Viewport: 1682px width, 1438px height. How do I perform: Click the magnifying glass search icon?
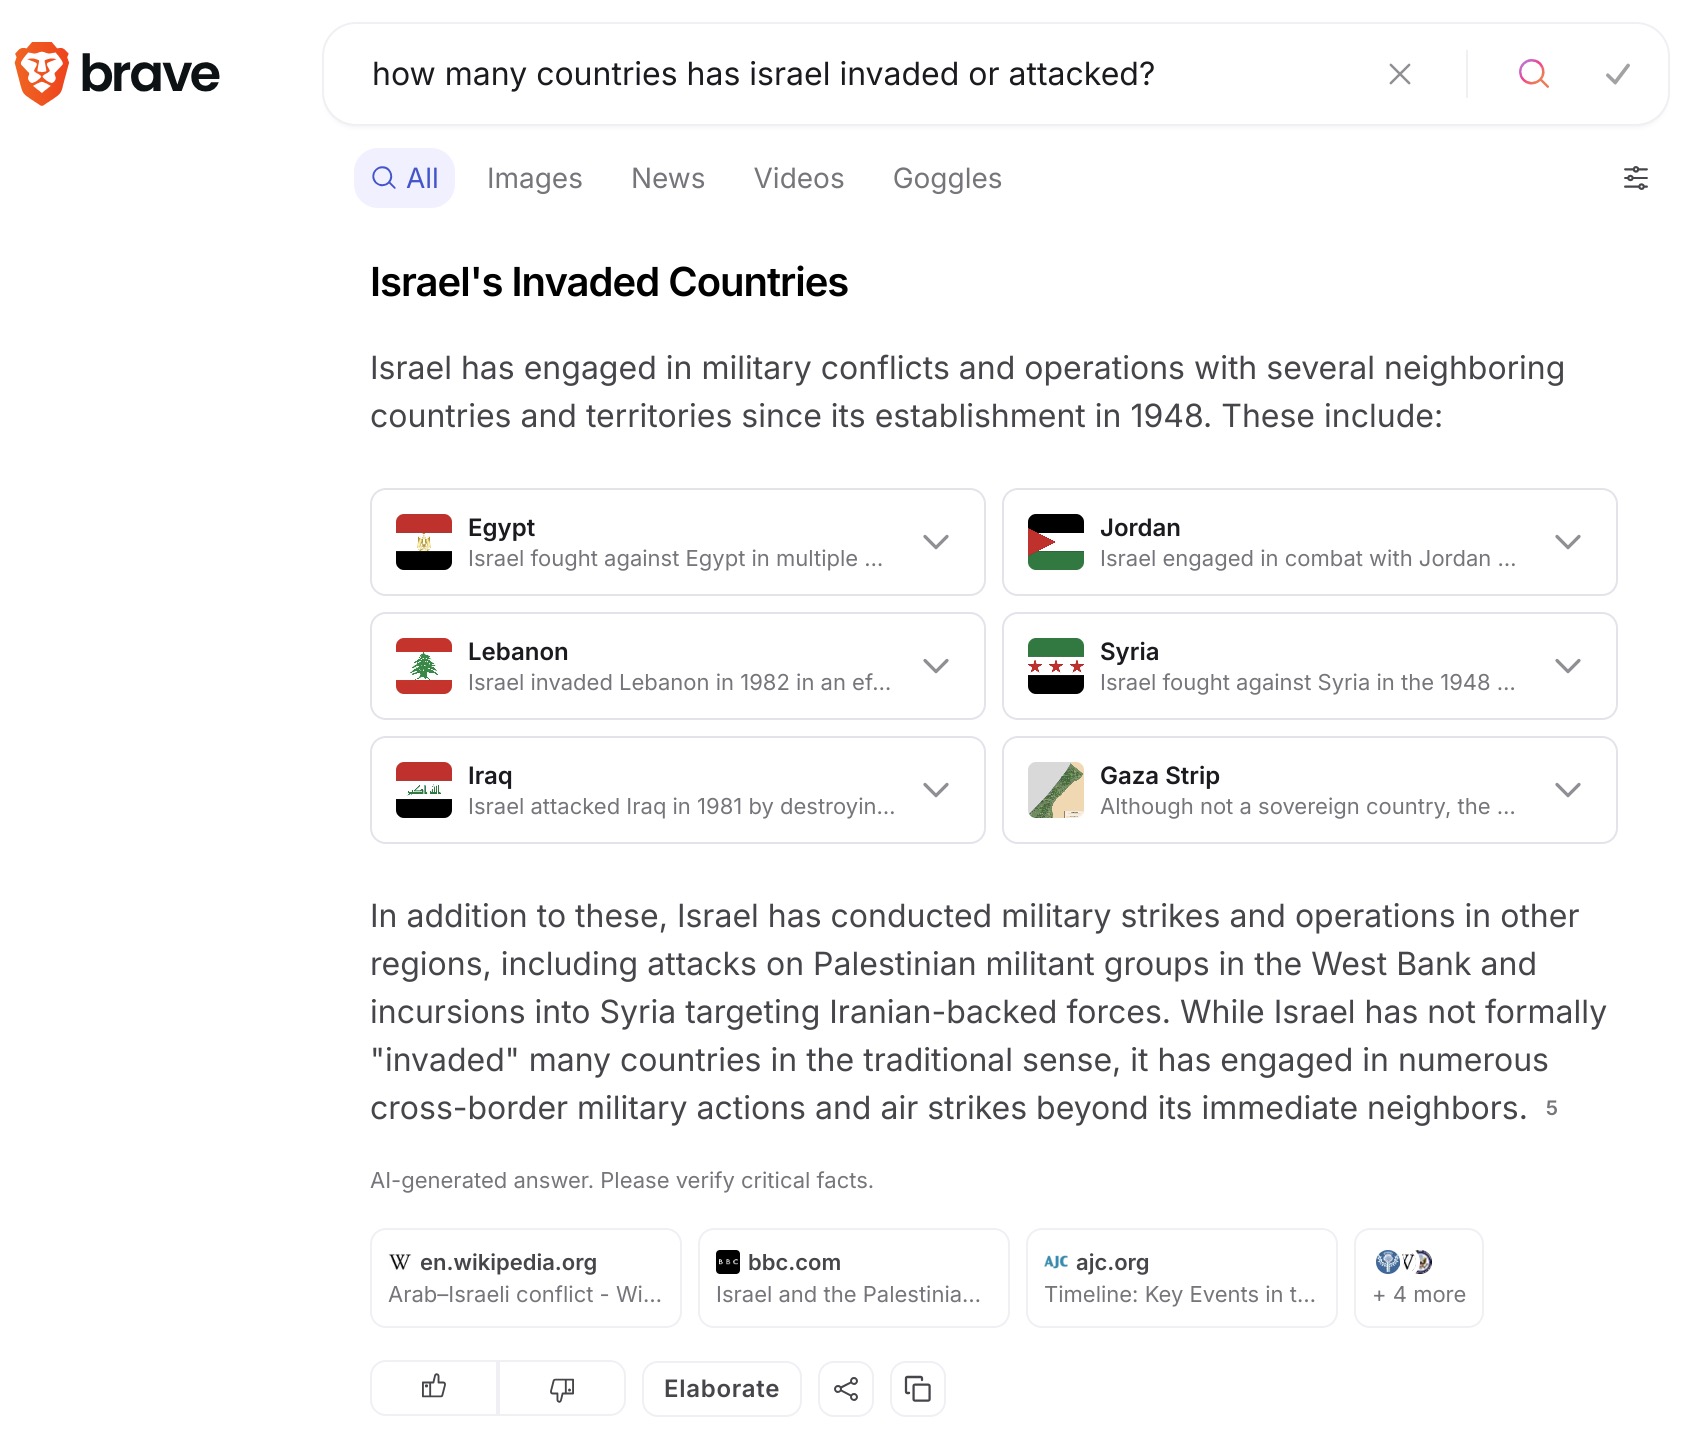pyautogui.click(x=1533, y=74)
